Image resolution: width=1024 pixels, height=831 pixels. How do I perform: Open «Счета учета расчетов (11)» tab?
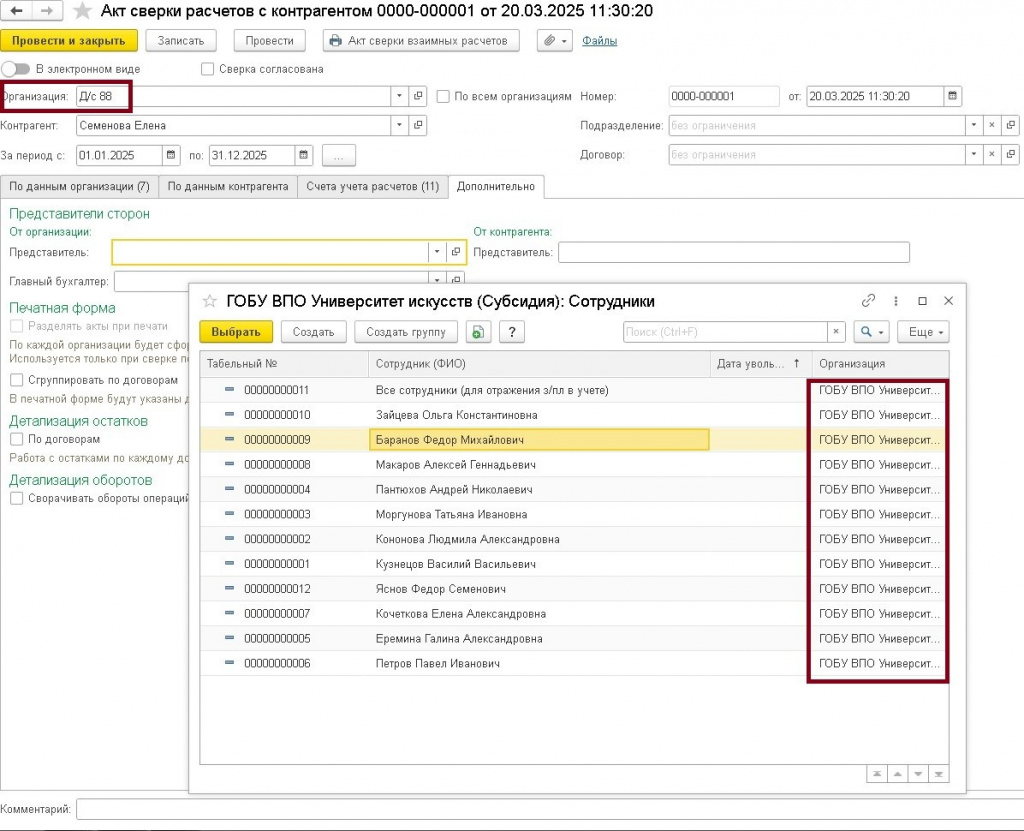[x=372, y=186]
